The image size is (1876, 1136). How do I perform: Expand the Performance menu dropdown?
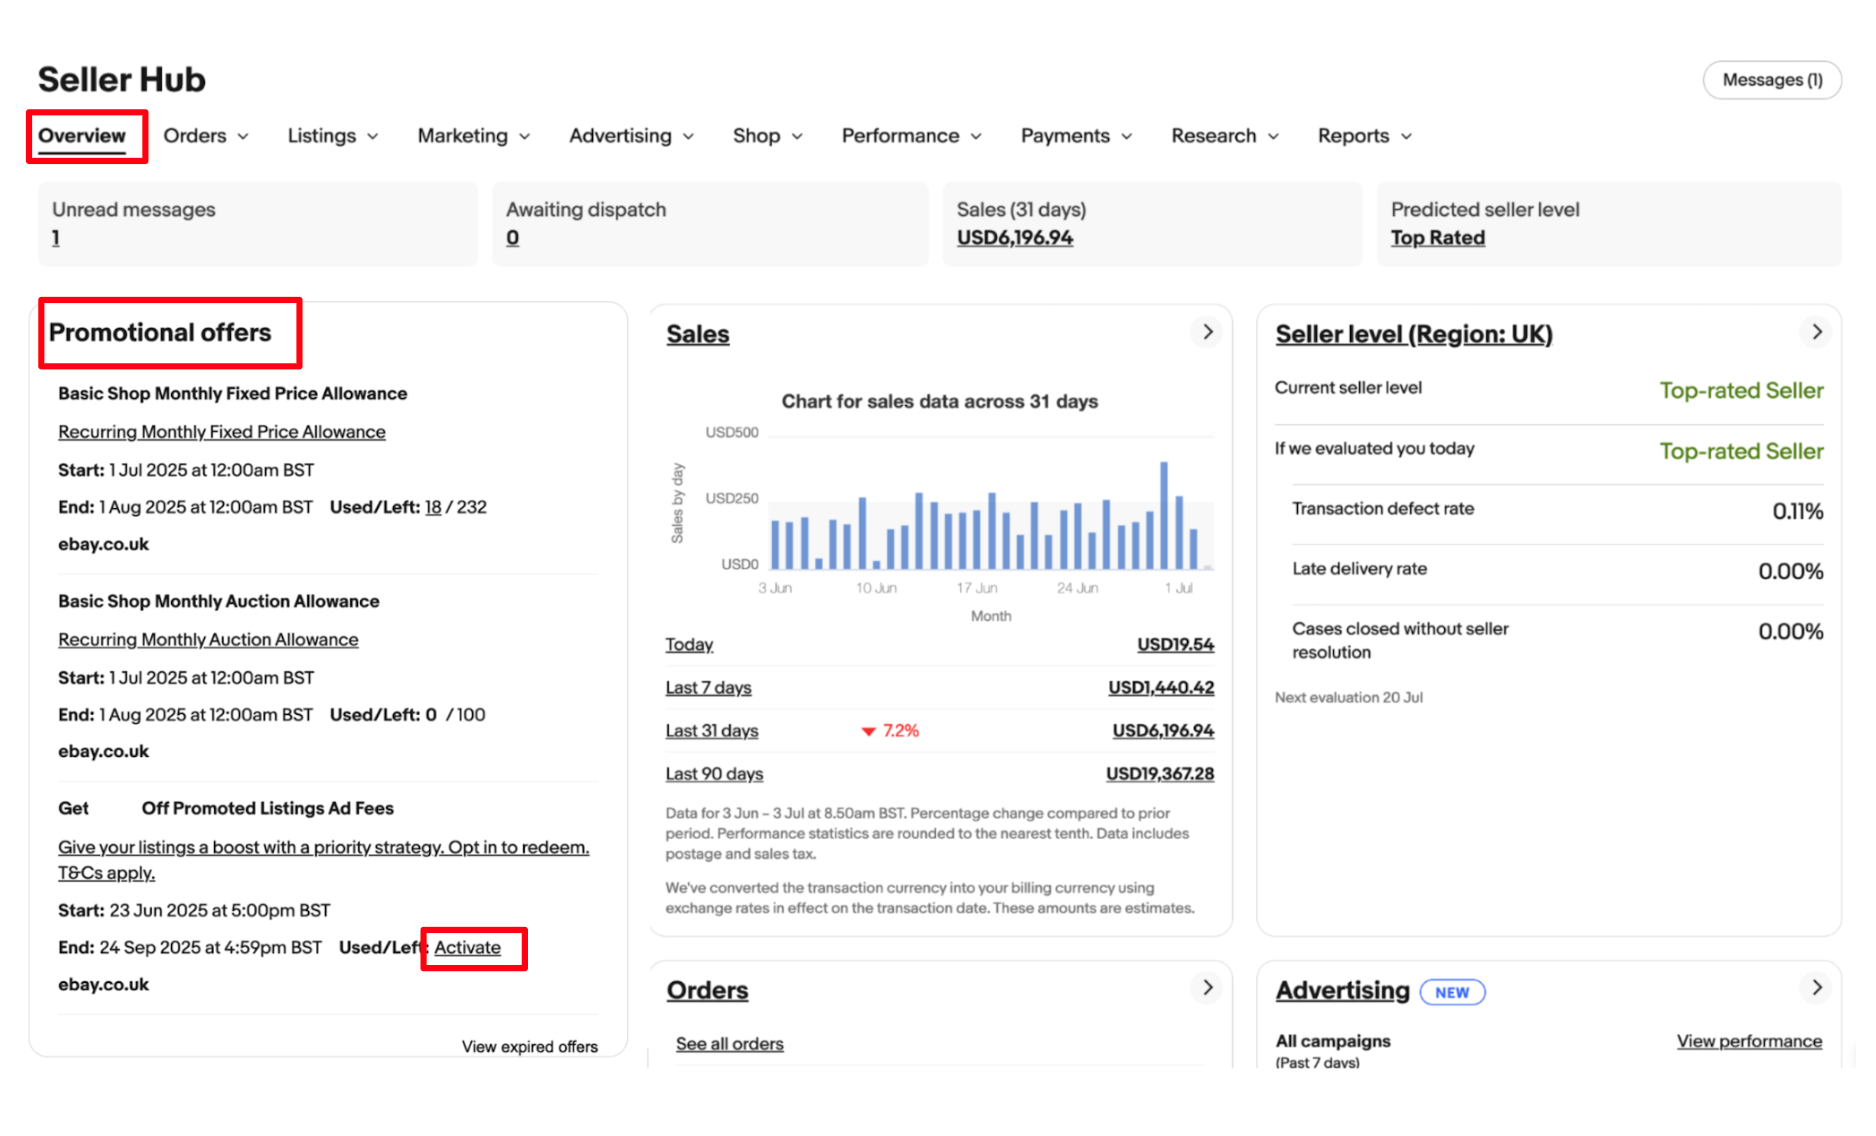912,136
